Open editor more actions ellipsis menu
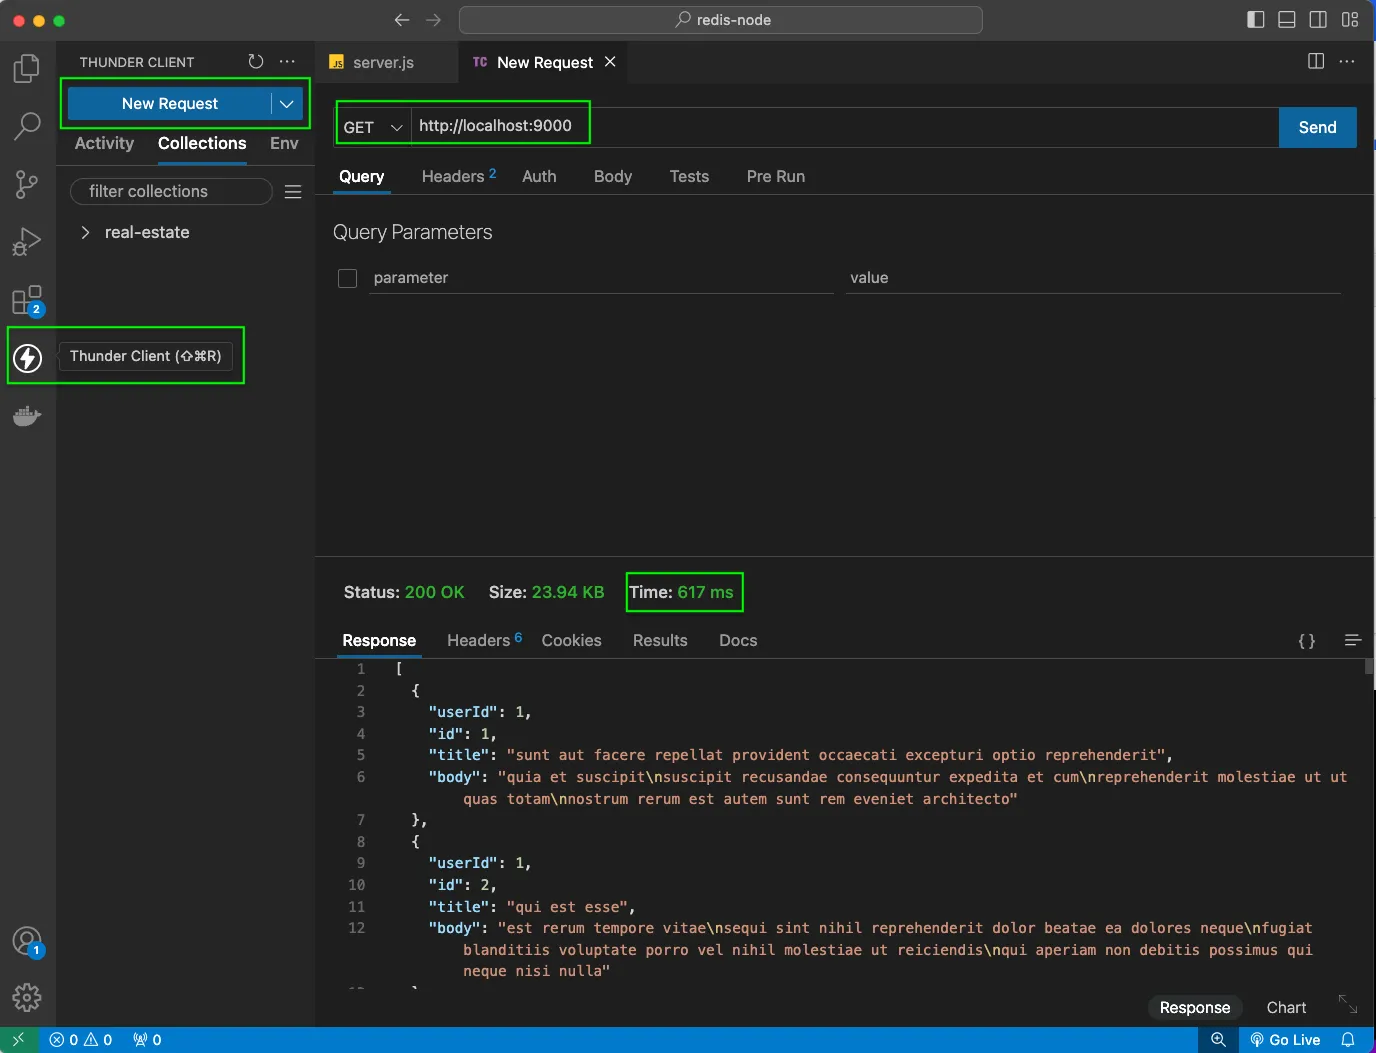Image resolution: width=1376 pixels, height=1053 pixels. pos(1347,62)
